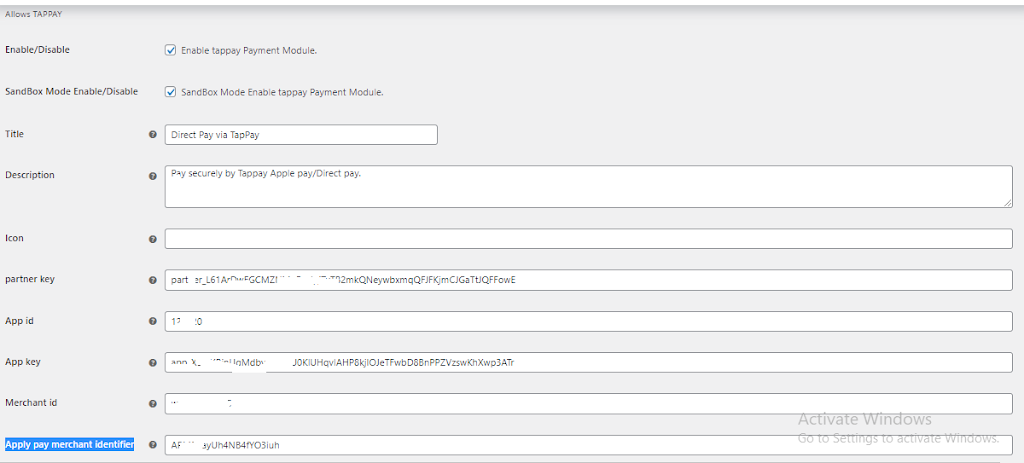Click the 'App key' label

click(x=24, y=361)
